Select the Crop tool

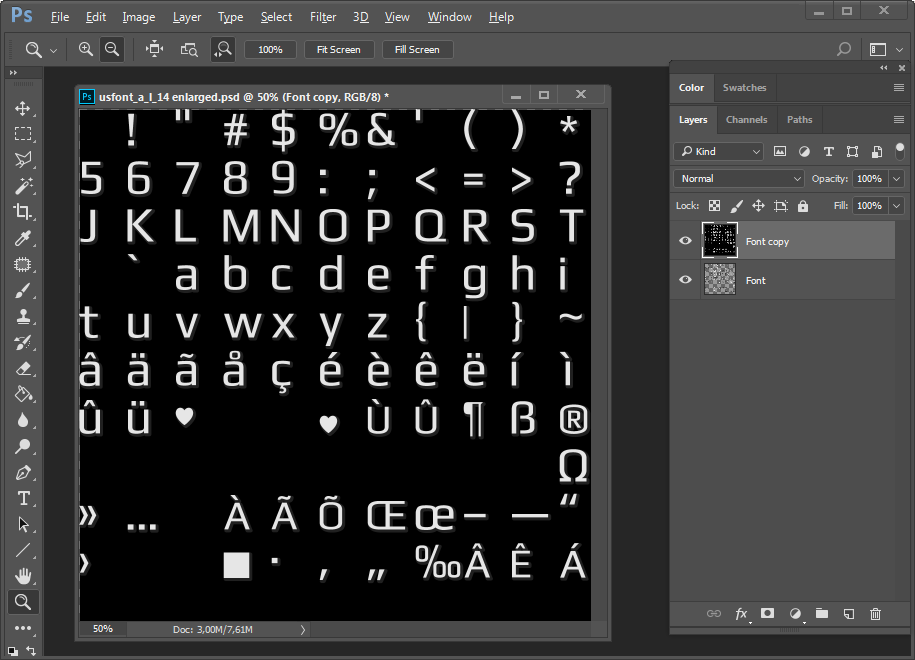pyautogui.click(x=23, y=211)
